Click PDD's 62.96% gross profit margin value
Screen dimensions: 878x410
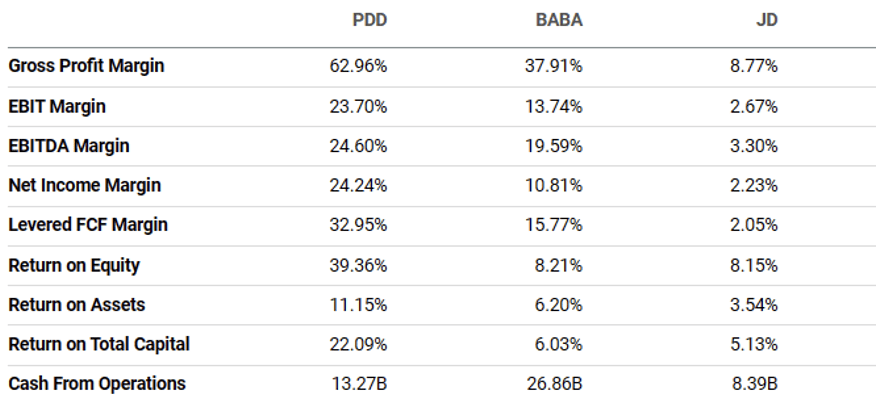tap(358, 67)
